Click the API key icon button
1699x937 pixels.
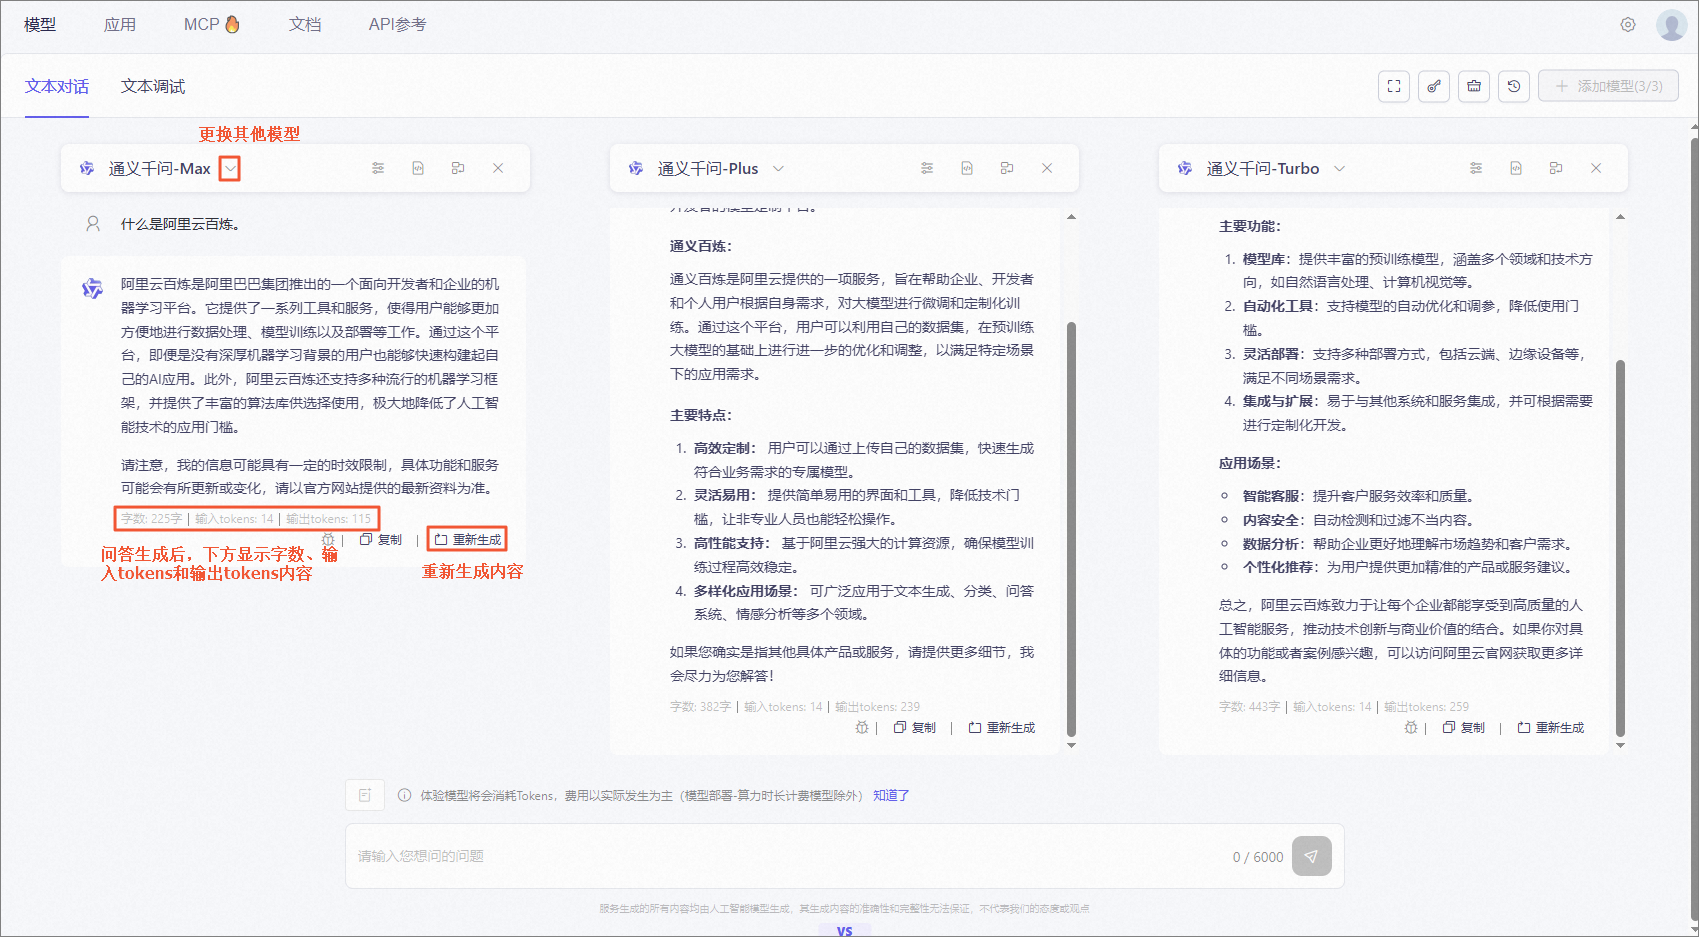pos(1434,86)
